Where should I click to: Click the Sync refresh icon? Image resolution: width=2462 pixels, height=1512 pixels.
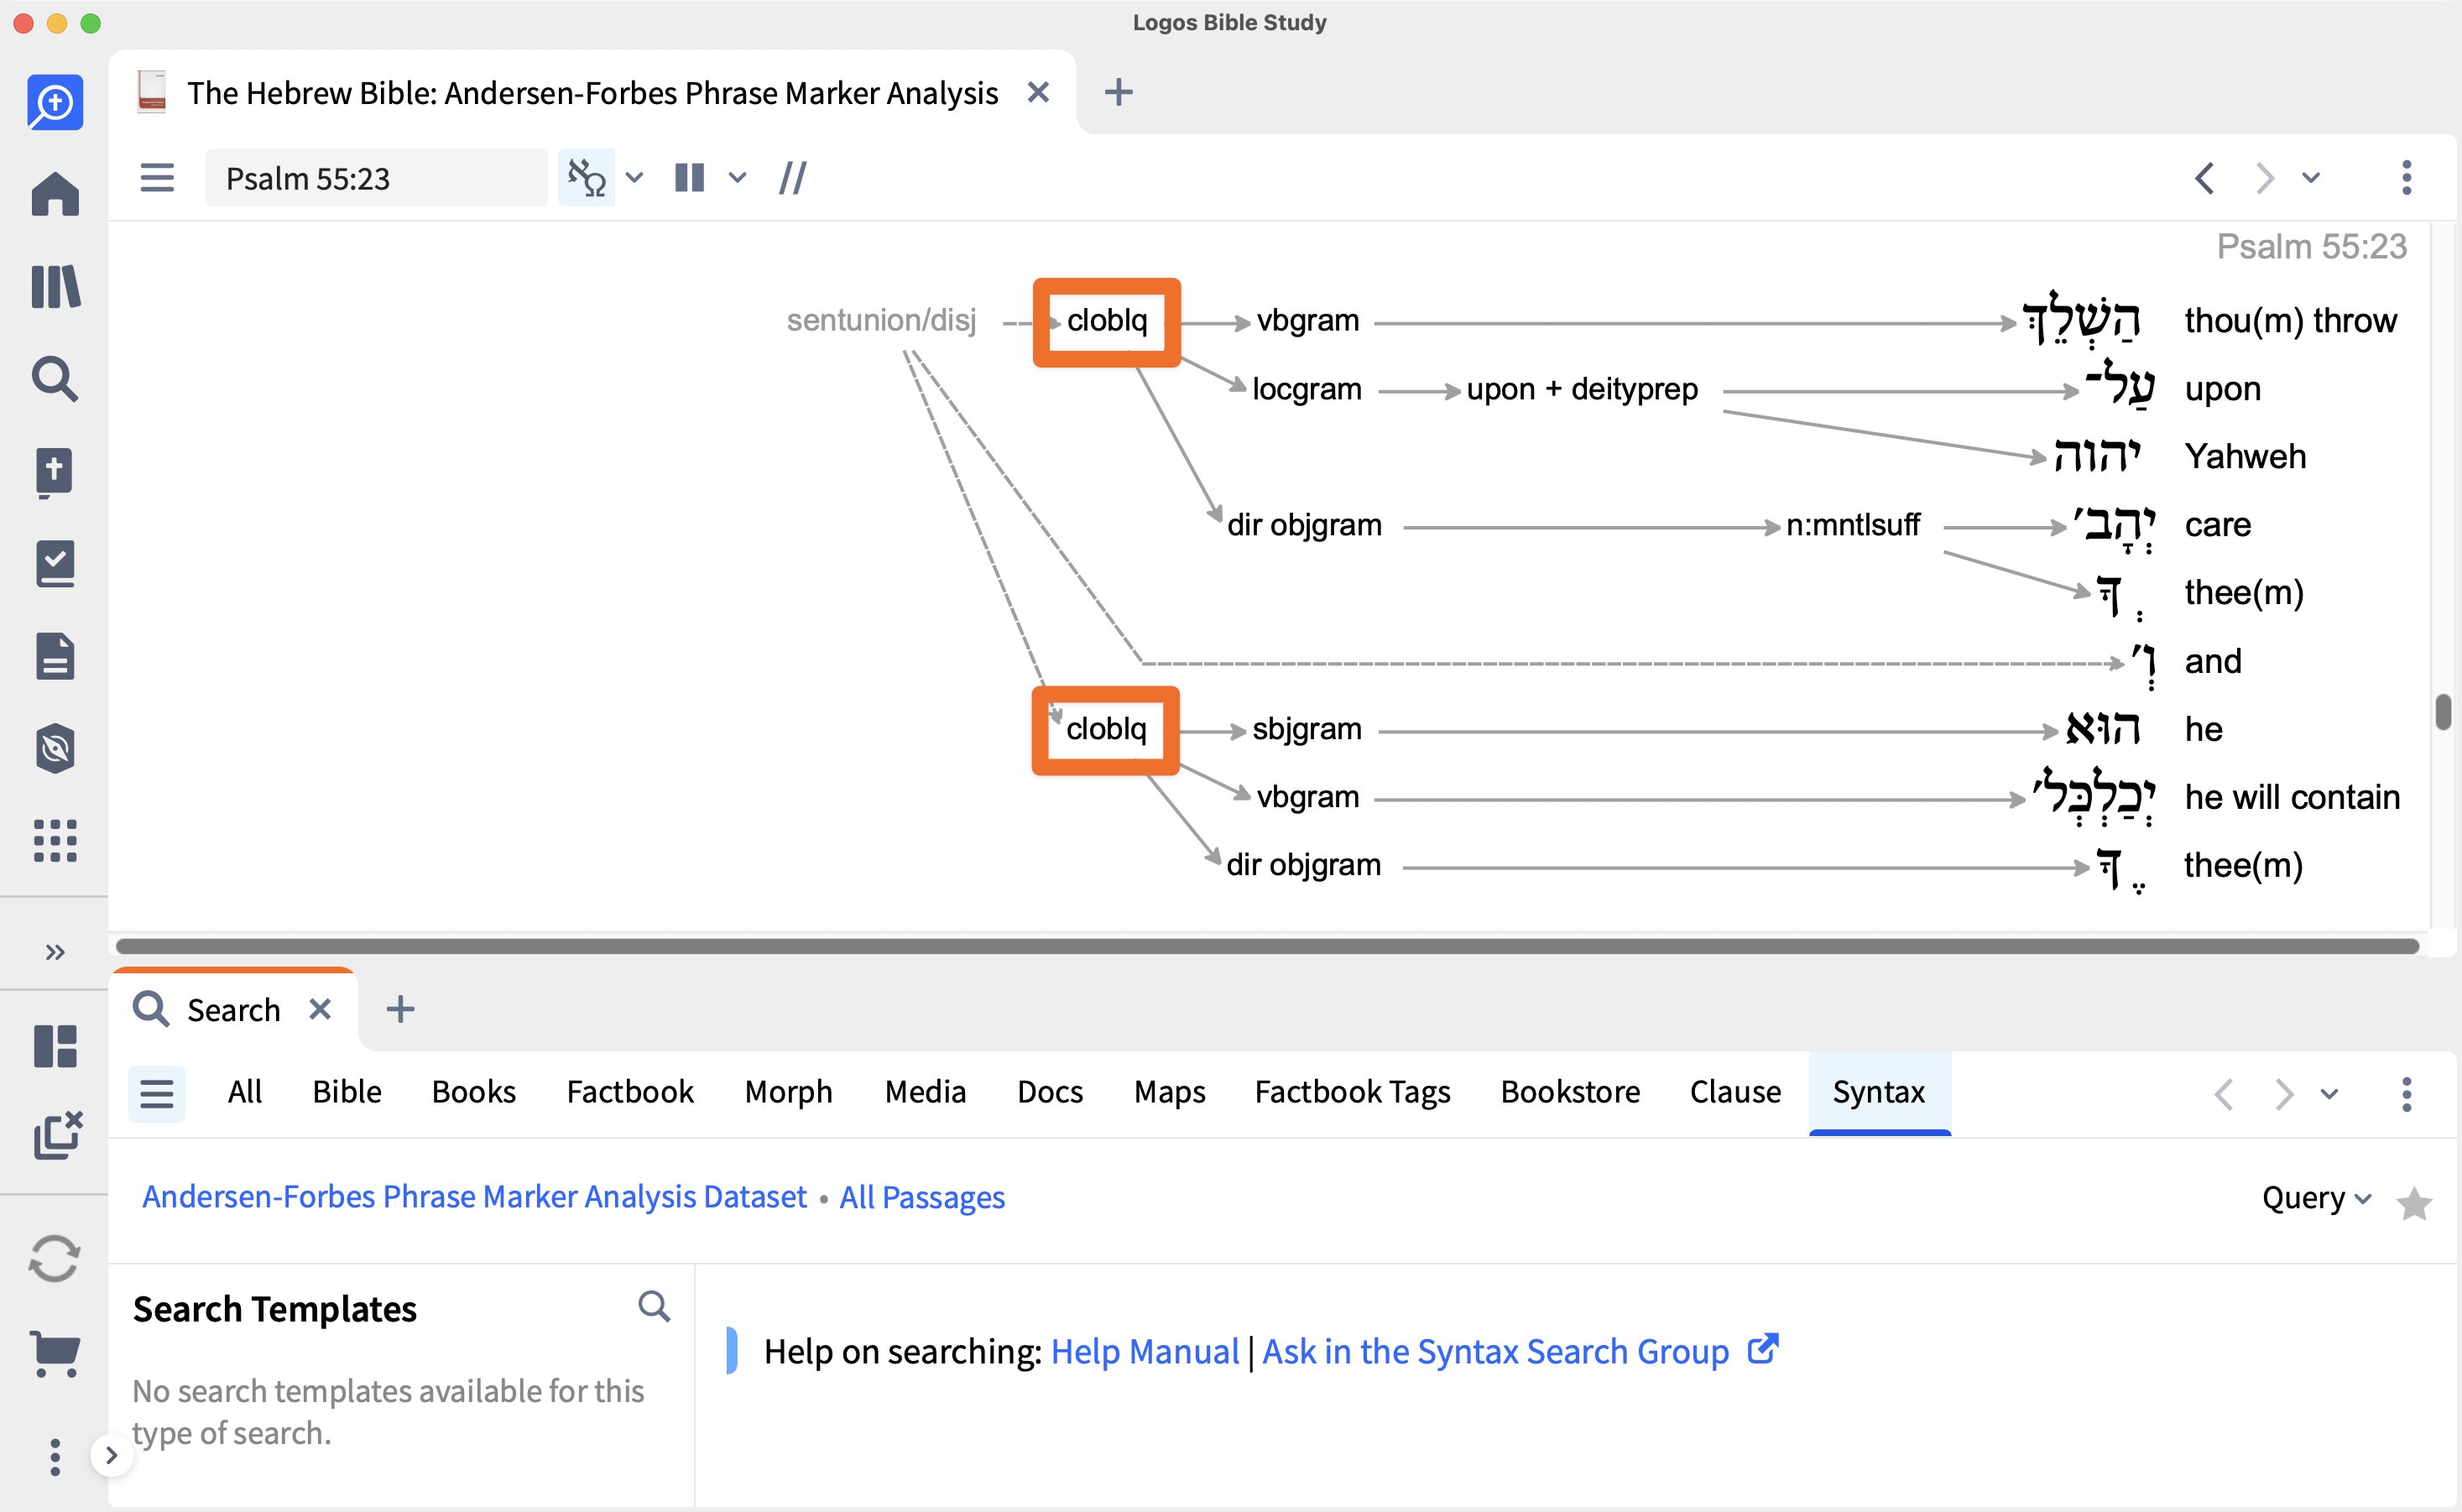point(54,1258)
